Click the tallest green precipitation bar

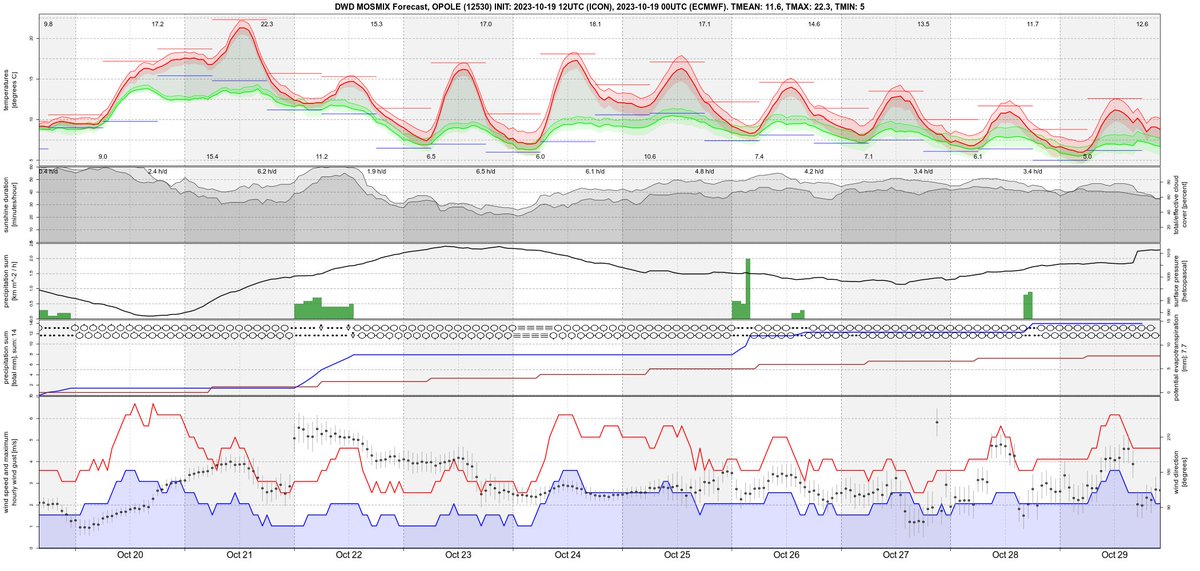click(747, 289)
